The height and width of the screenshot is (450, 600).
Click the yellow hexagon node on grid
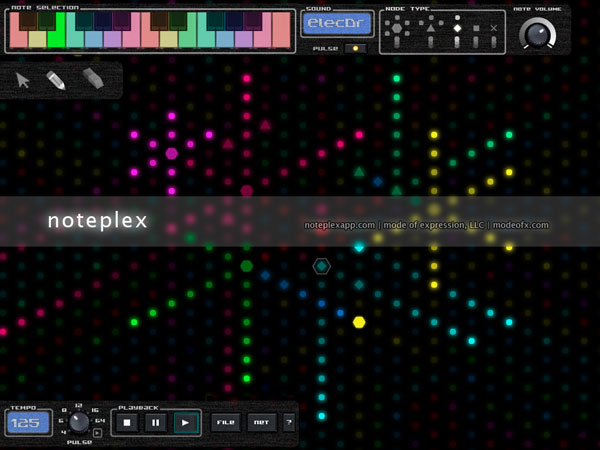point(359,322)
